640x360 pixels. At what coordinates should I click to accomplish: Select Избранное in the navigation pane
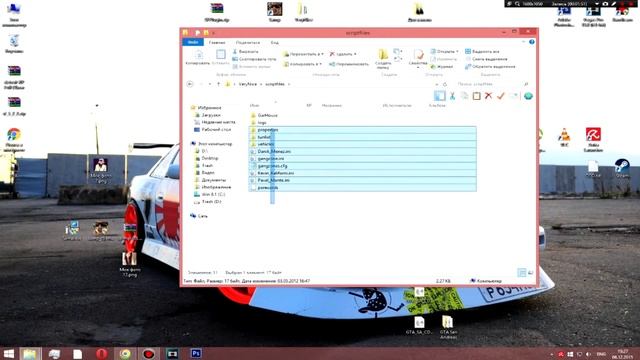click(209, 108)
